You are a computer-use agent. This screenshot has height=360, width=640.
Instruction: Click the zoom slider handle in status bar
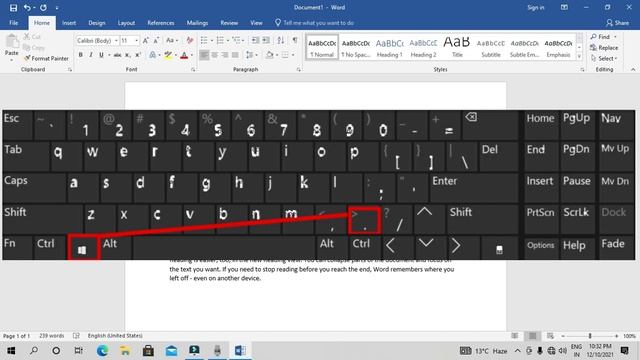pyautogui.click(x=589, y=336)
